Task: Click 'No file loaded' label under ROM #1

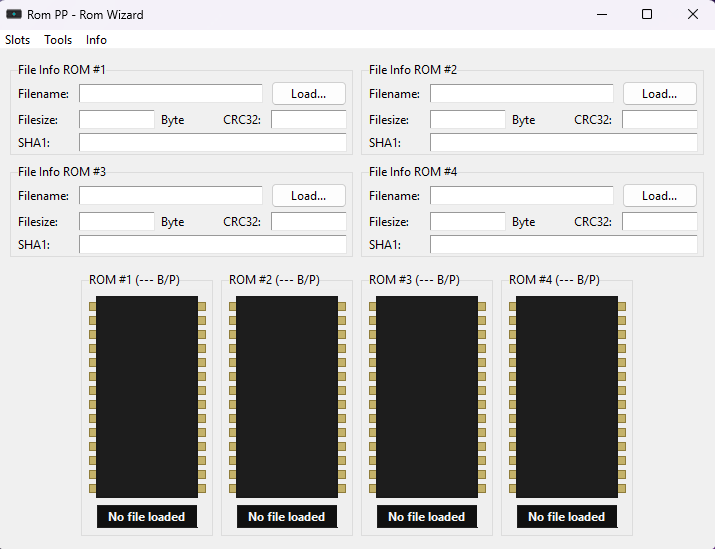Action: coord(147,517)
